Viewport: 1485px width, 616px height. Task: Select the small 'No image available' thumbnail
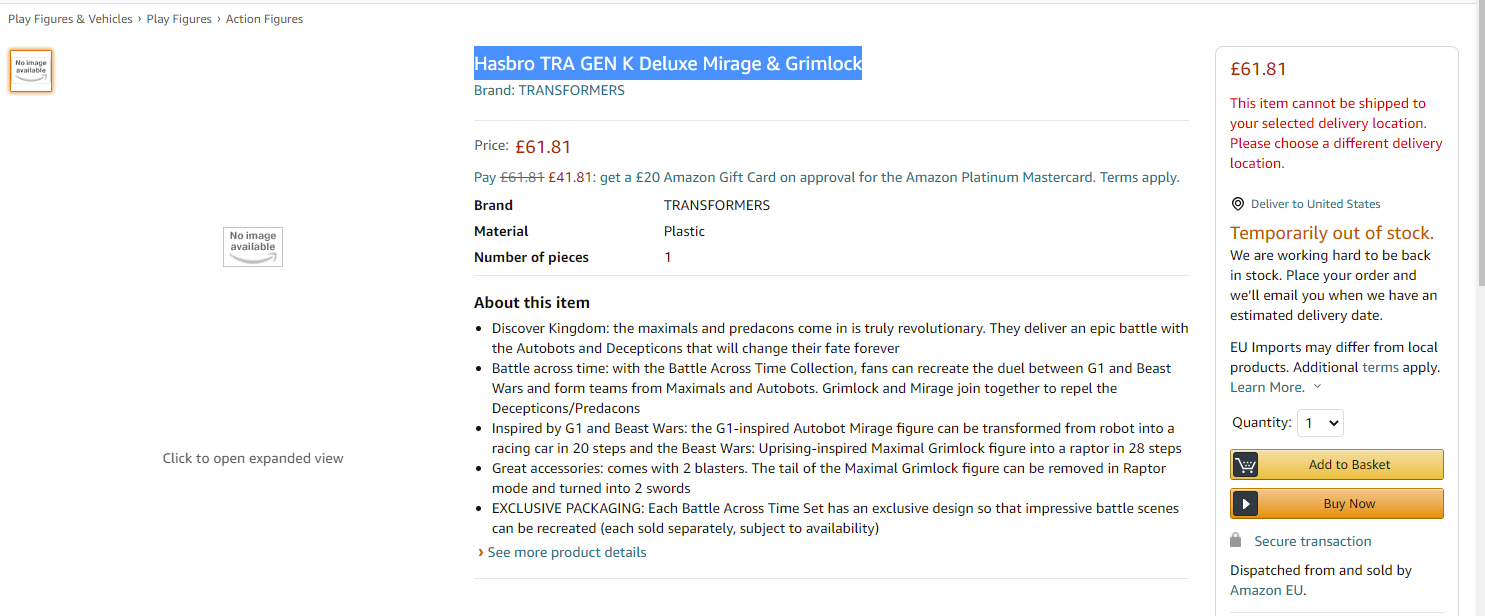(x=31, y=71)
